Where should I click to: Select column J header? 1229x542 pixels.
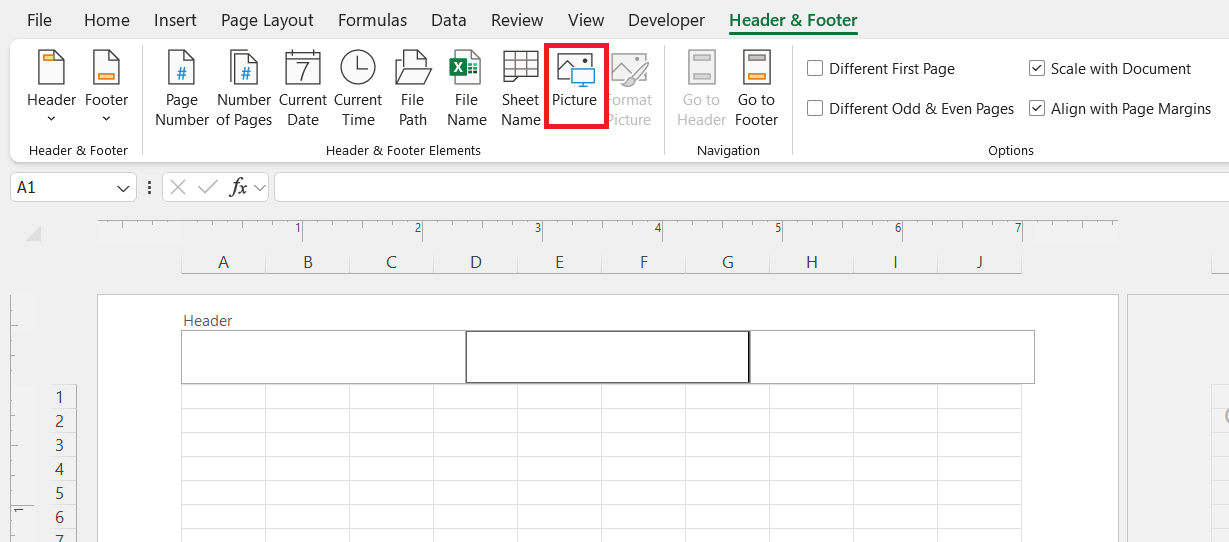pyautogui.click(x=980, y=262)
